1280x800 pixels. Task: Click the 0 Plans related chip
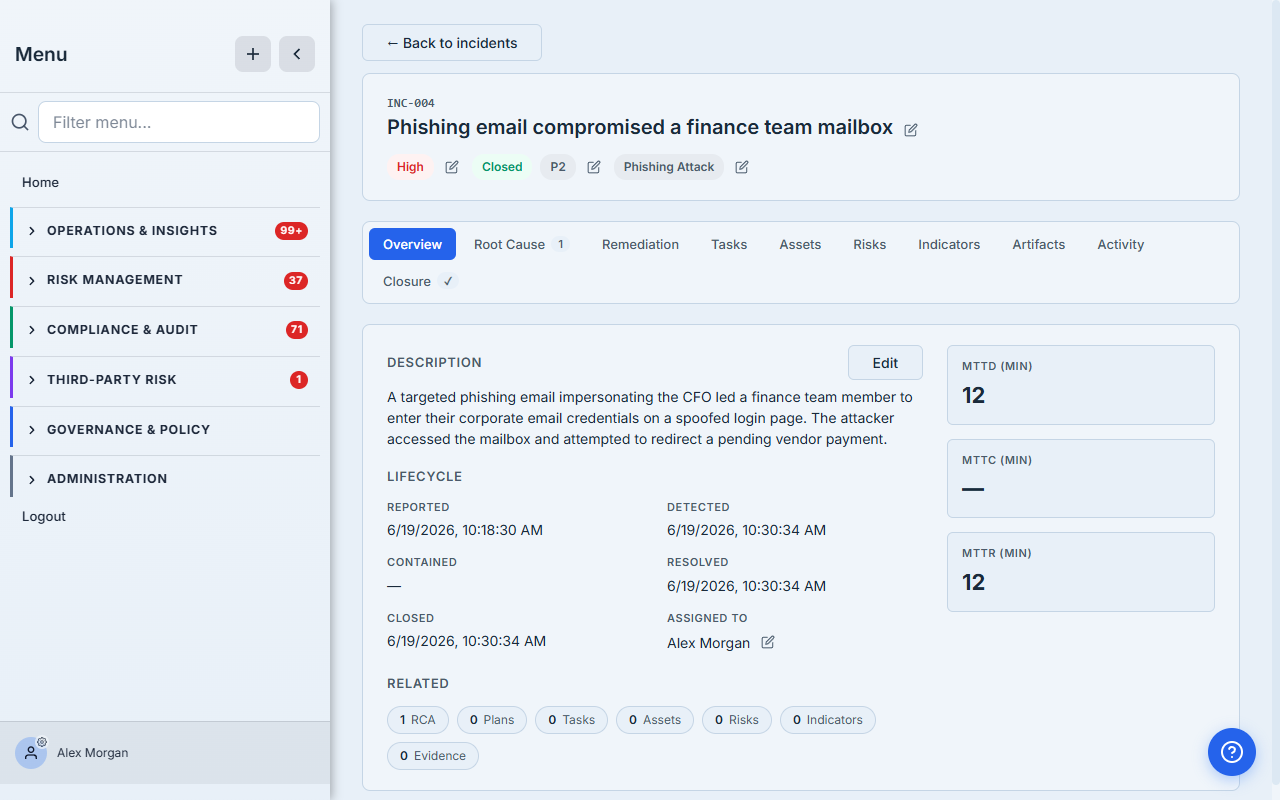[x=492, y=720]
